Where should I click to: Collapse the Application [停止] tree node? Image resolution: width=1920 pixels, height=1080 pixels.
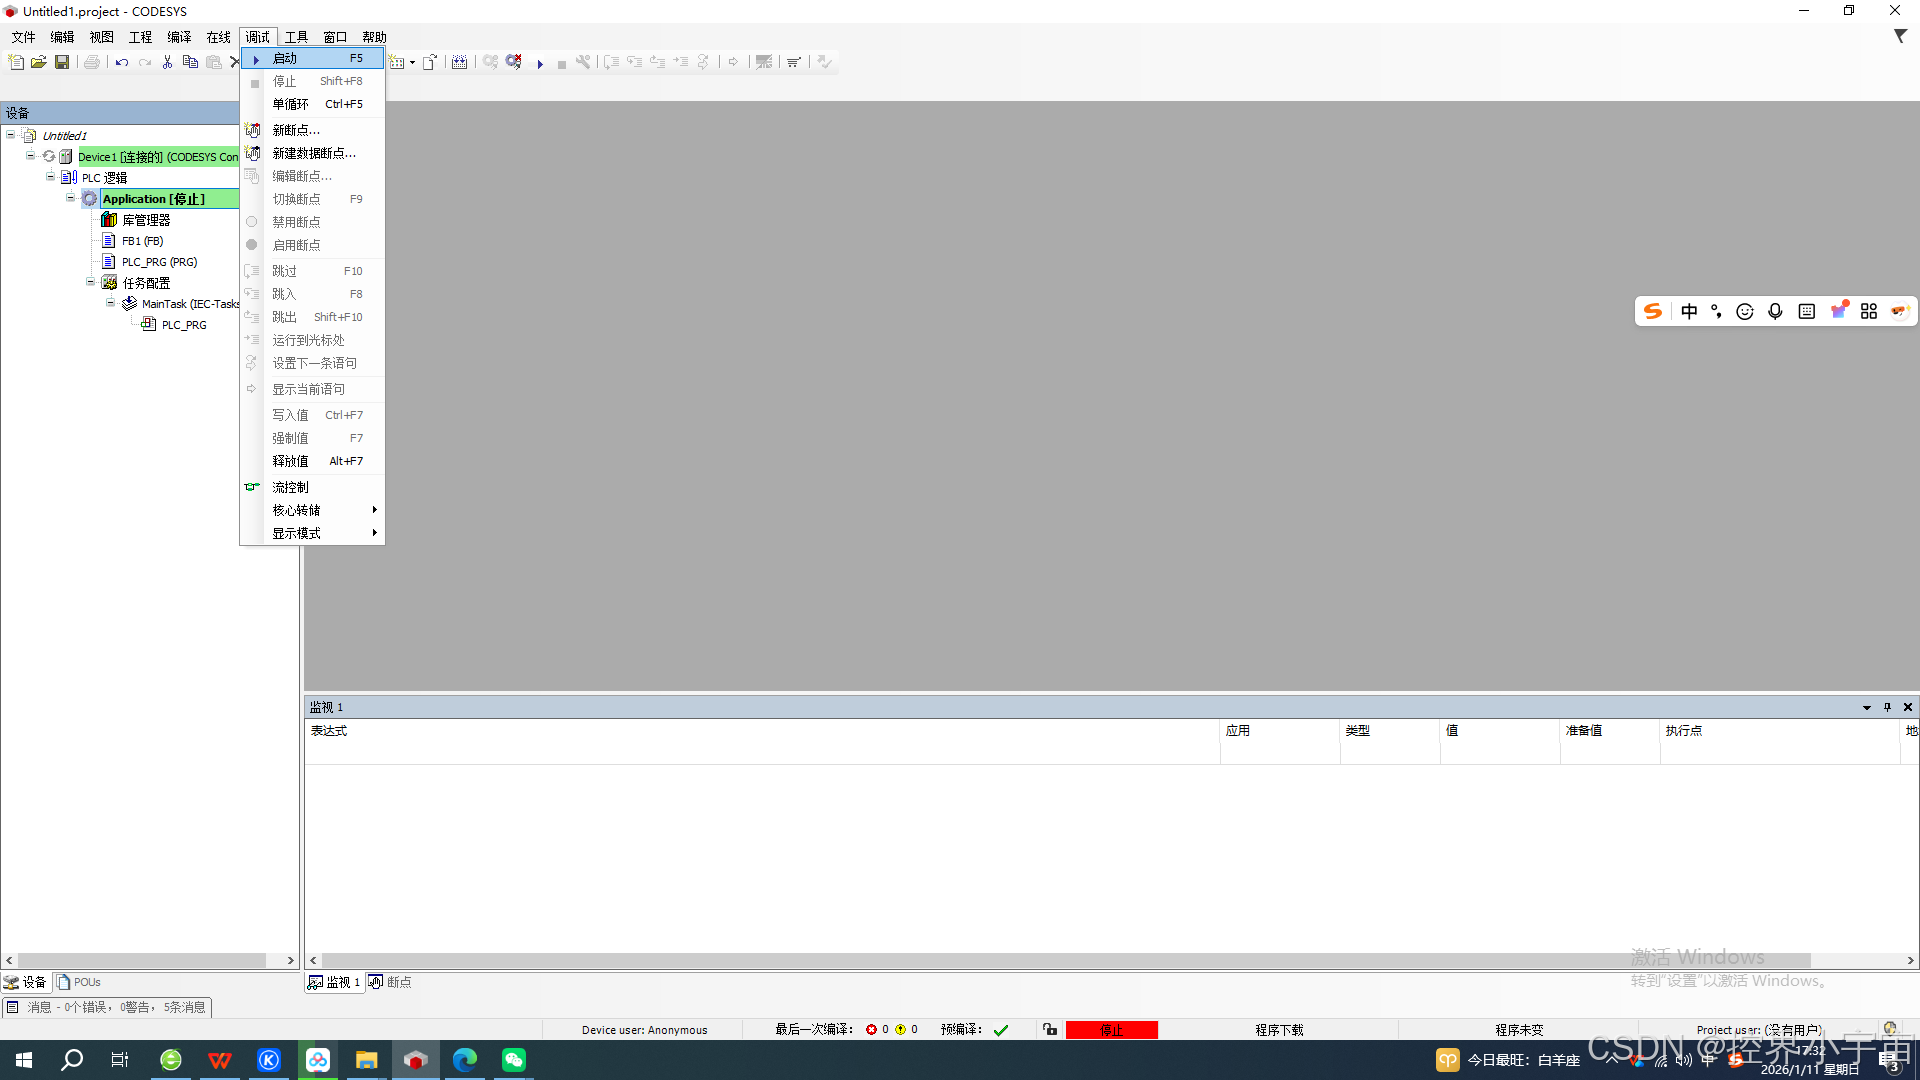tap(70, 198)
